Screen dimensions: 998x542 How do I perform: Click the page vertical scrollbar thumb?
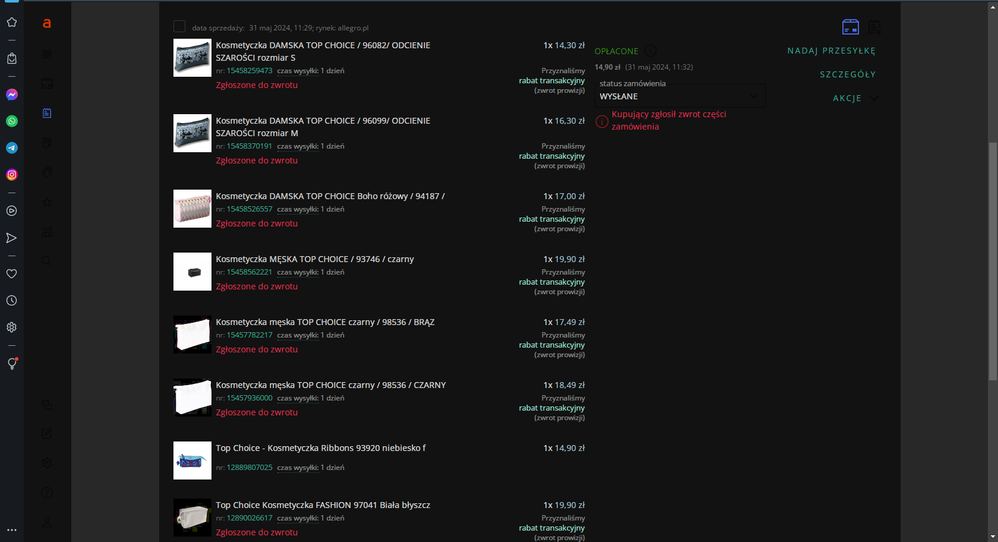[992, 261]
